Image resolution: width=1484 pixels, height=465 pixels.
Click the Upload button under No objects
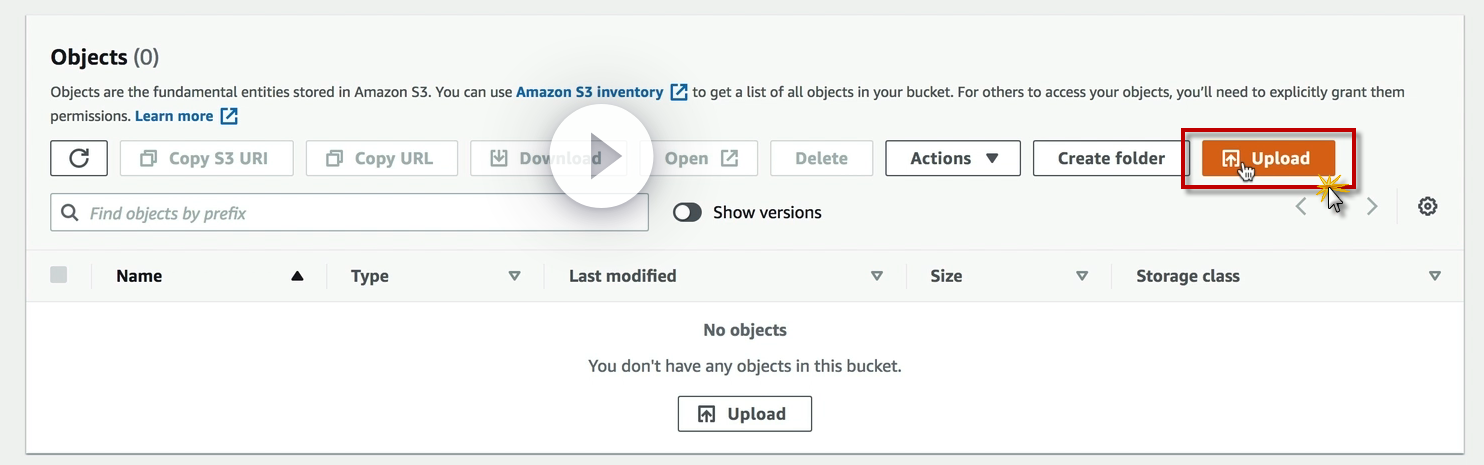coord(744,414)
